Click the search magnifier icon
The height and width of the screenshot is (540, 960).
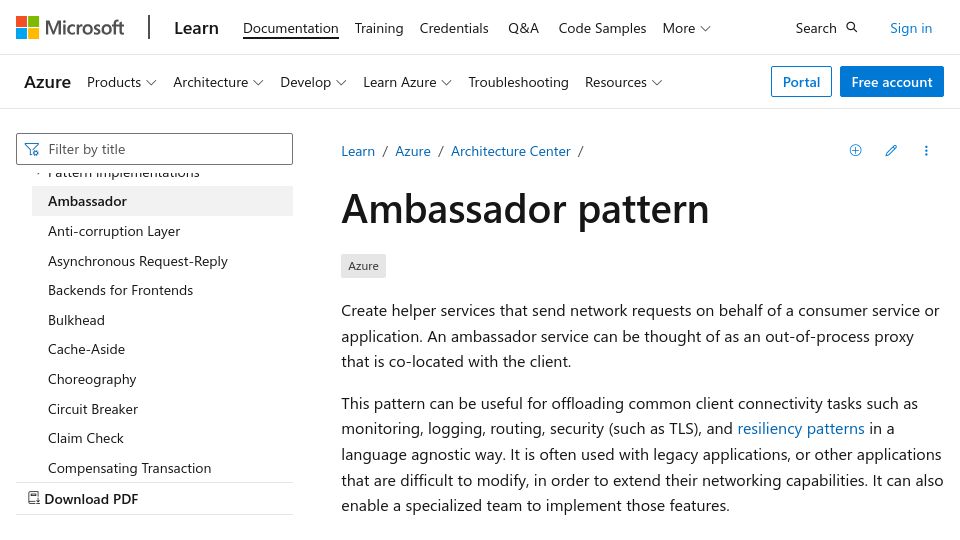tap(852, 28)
